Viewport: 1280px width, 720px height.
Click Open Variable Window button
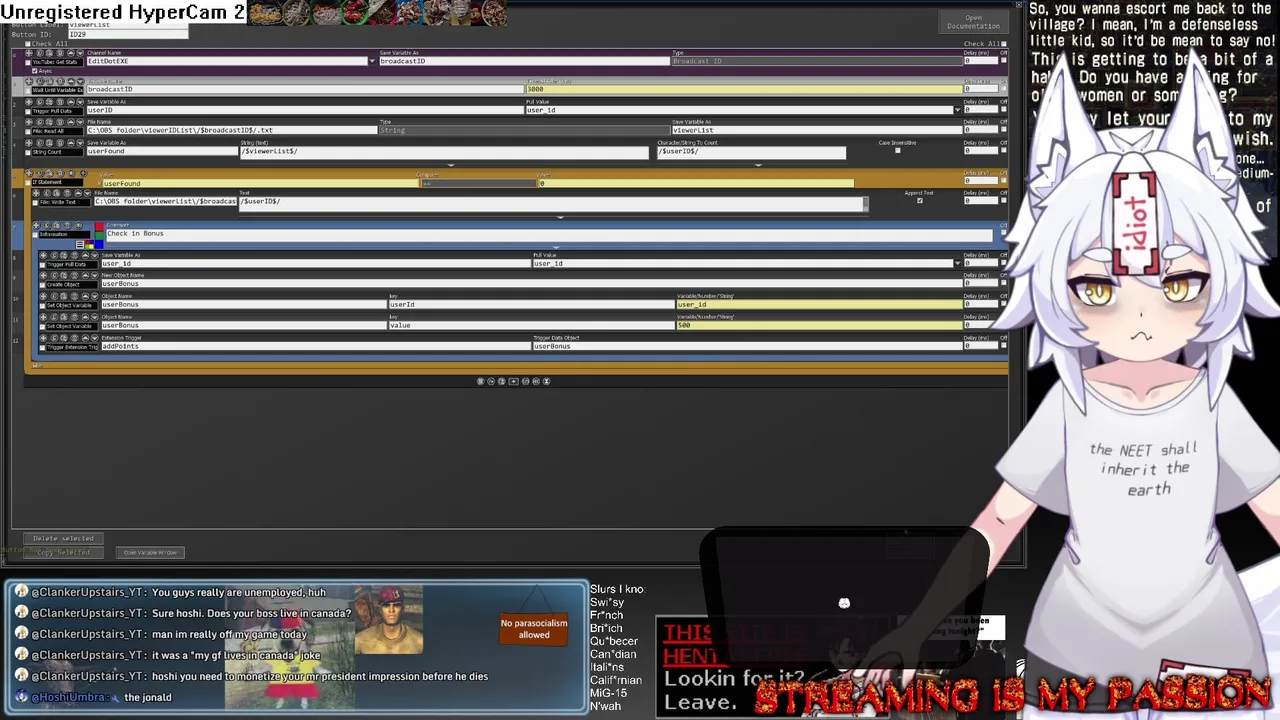tap(150, 552)
